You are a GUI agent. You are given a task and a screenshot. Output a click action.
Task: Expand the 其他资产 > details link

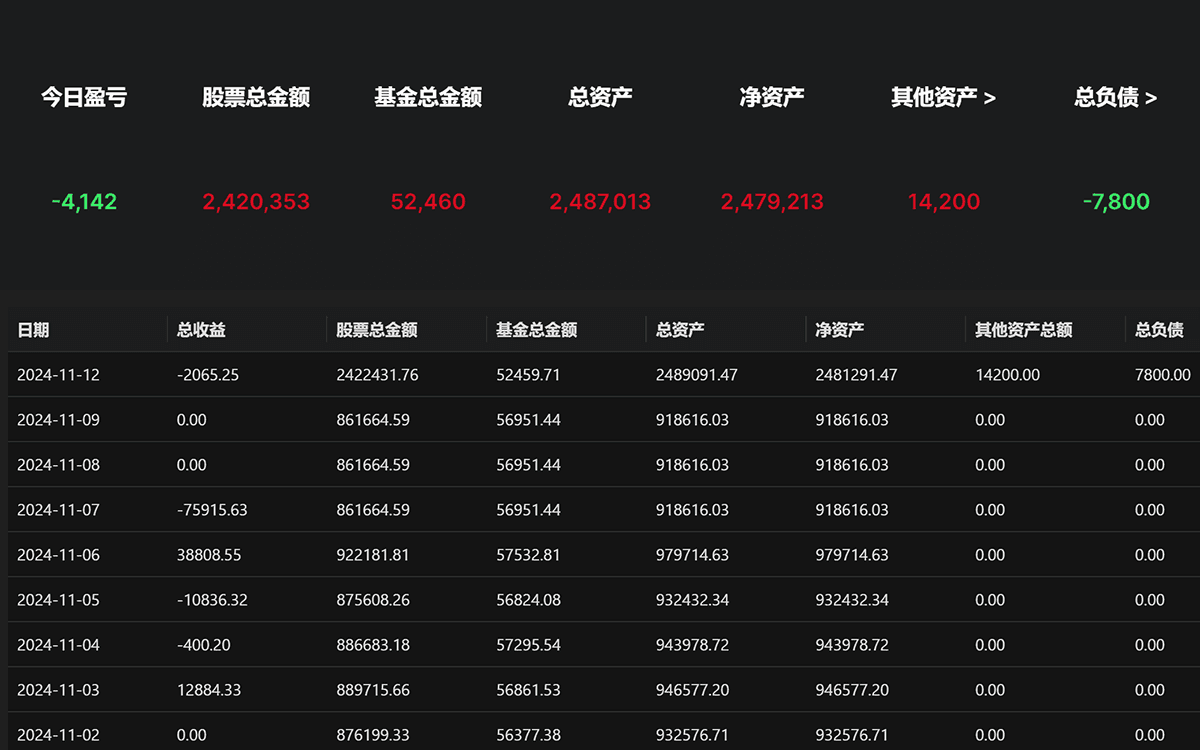(x=943, y=97)
